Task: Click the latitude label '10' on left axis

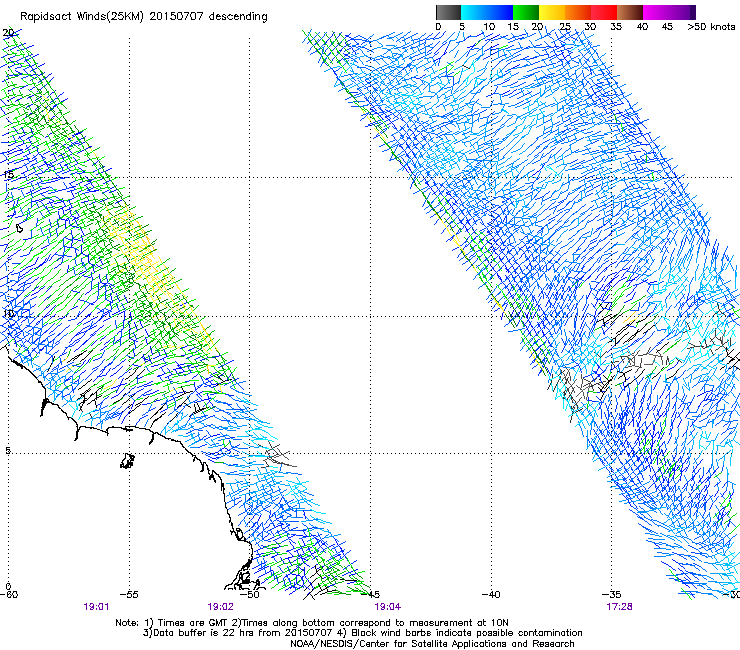Action: tap(8, 313)
